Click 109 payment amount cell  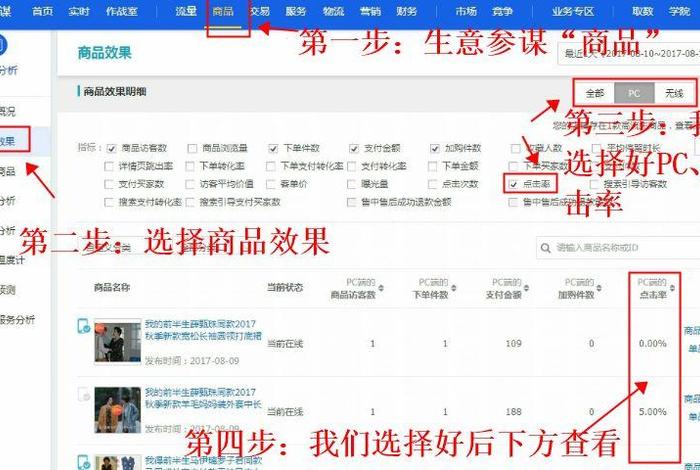click(x=513, y=344)
